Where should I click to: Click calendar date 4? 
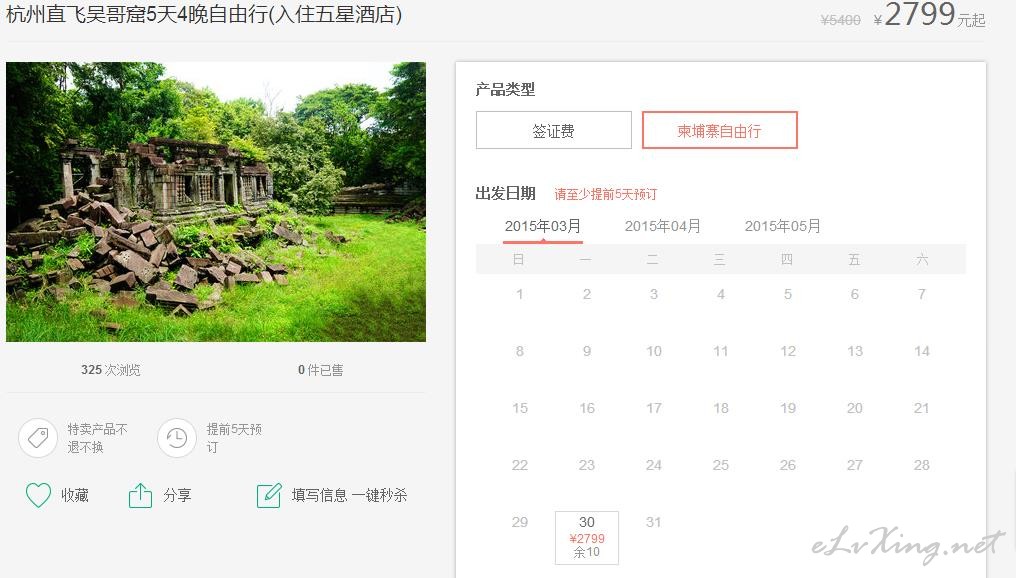[721, 294]
